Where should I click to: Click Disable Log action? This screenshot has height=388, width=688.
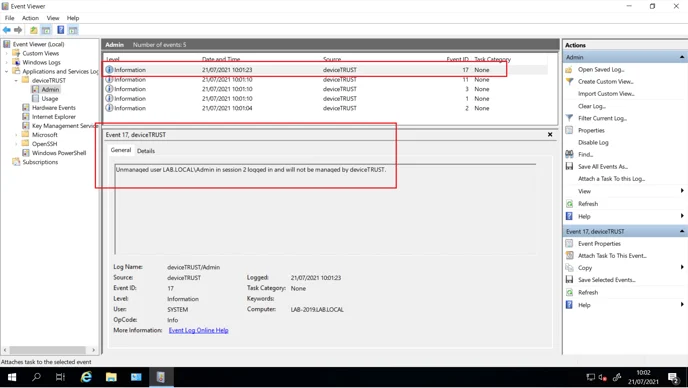click(x=593, y=142)
